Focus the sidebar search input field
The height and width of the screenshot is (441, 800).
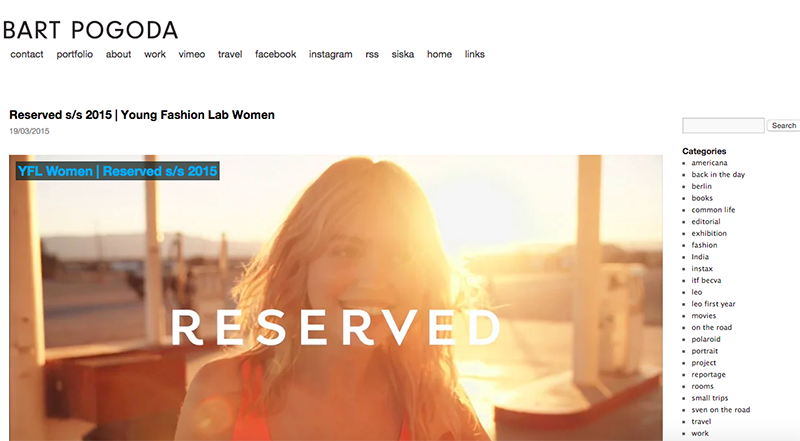(x=723, y=126)
